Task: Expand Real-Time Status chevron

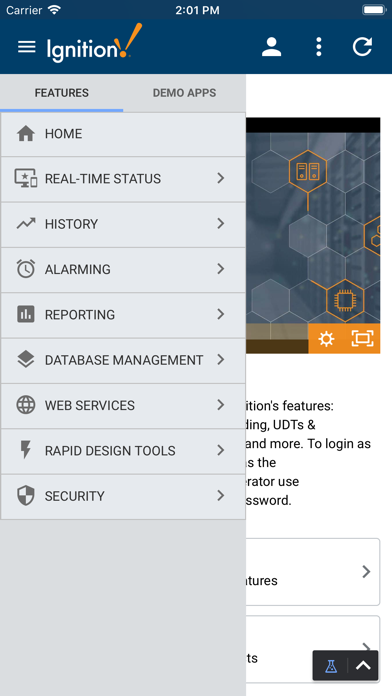Action: pyautogui.click(x=221, y=178)
